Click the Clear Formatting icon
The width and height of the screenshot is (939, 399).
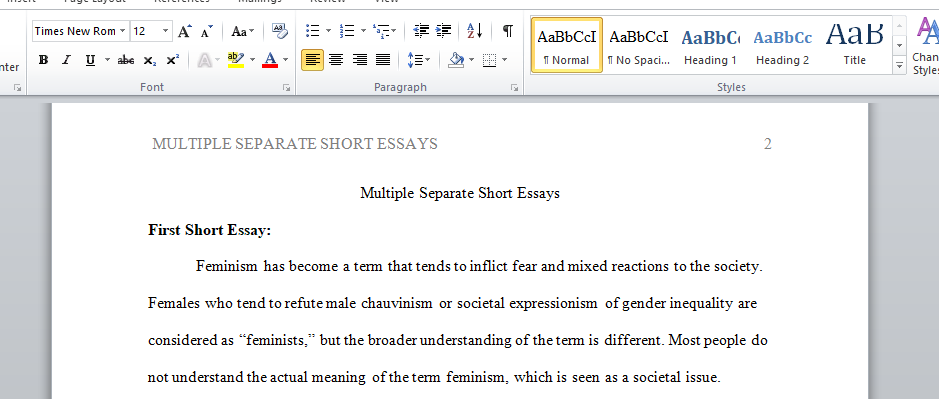[279, 31]
